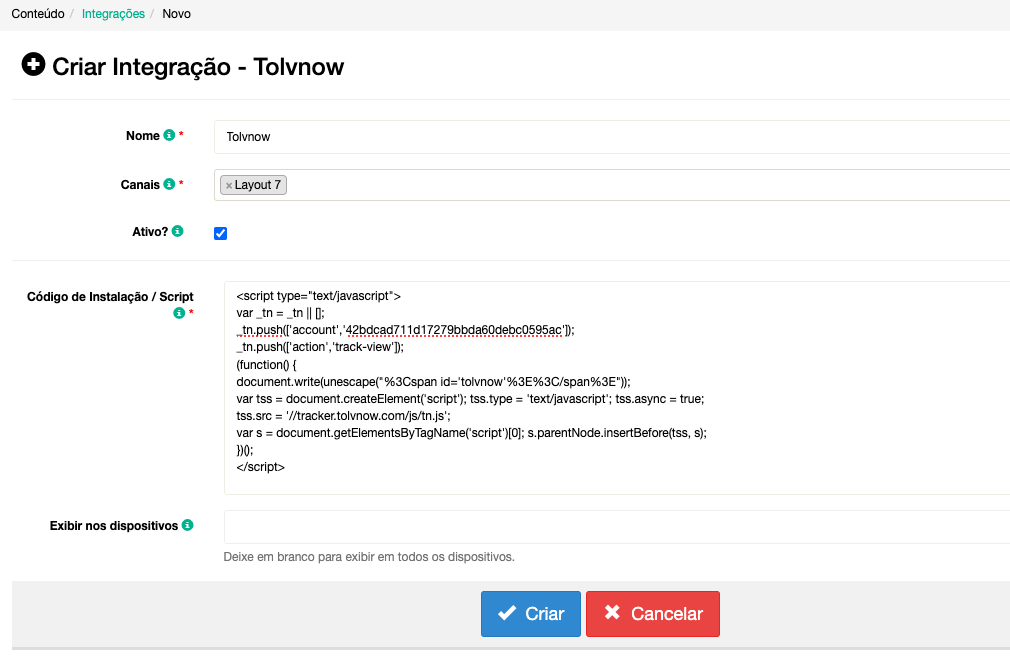Viewport: 1010px width, 660px height.
Task: Click the 'var _tn = _tn || [];' line
Action: [280, 313]
